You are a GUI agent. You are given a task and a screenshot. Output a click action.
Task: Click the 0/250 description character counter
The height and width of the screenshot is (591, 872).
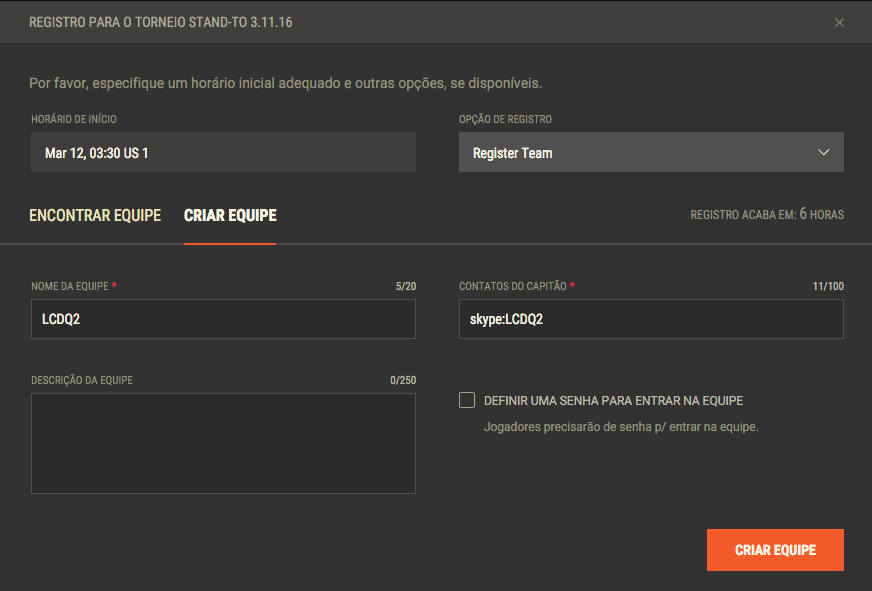pyautogui.click(x=403, y=380)
